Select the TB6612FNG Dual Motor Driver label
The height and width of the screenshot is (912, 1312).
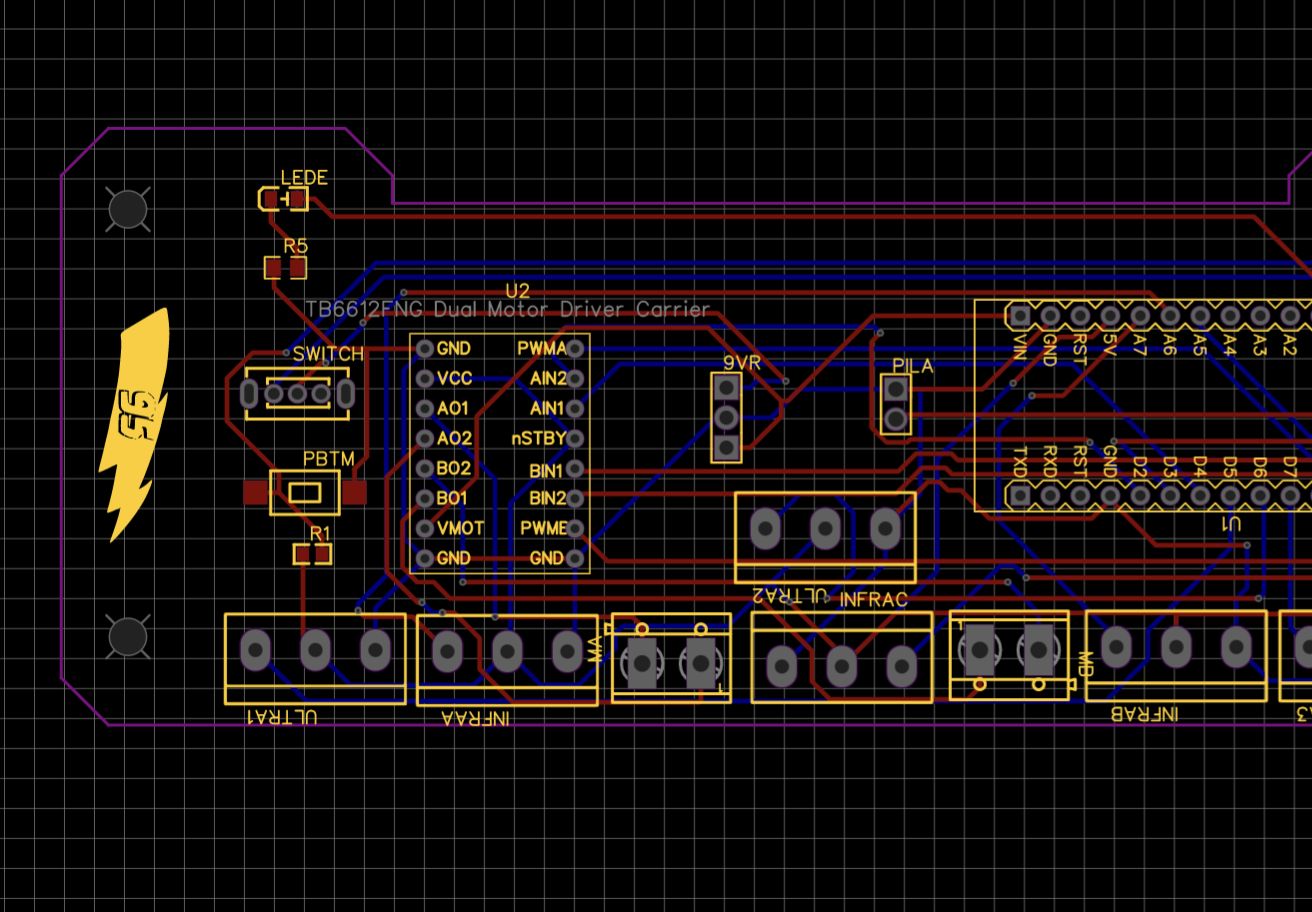tap(508, 310)
